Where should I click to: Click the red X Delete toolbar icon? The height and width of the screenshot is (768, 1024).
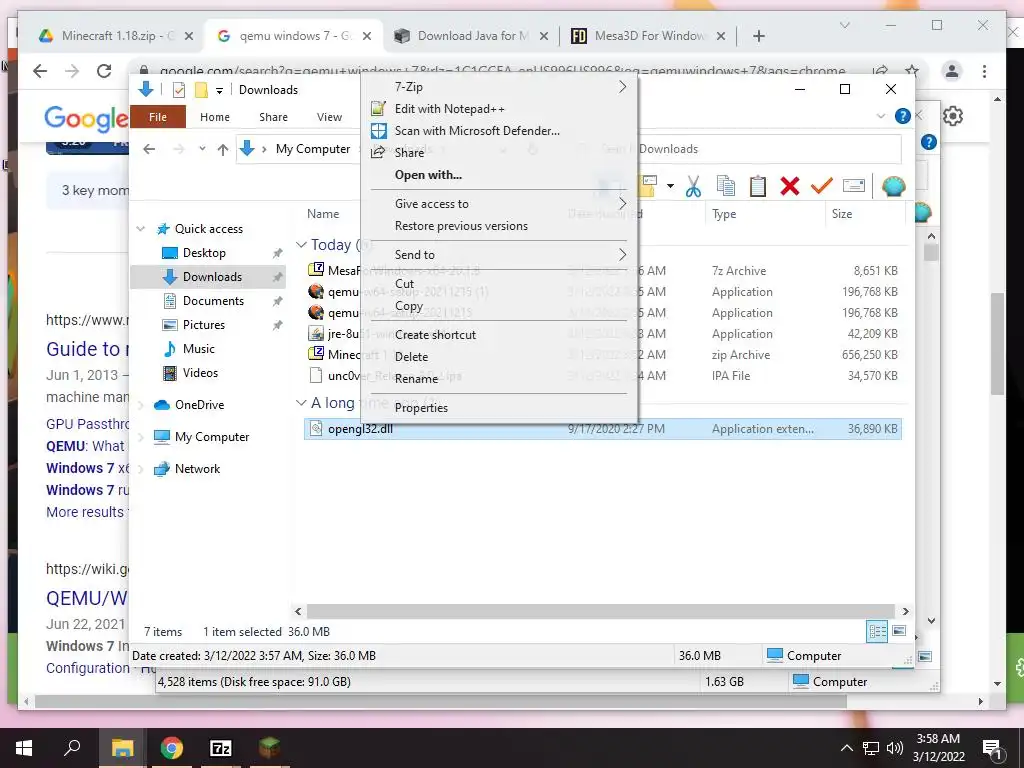[x=790, y=187]
